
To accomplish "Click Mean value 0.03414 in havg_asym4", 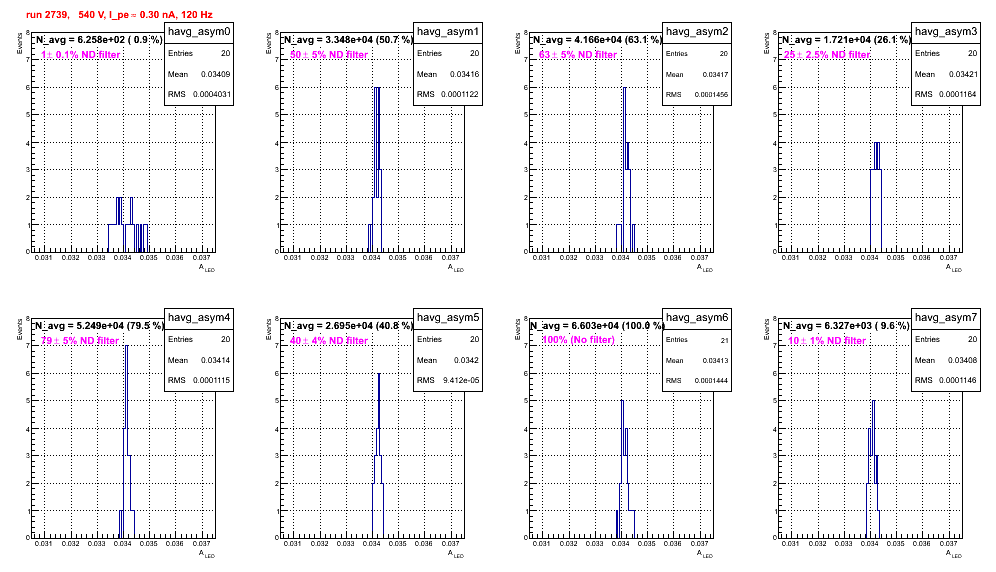I will (x=215, y=360).
